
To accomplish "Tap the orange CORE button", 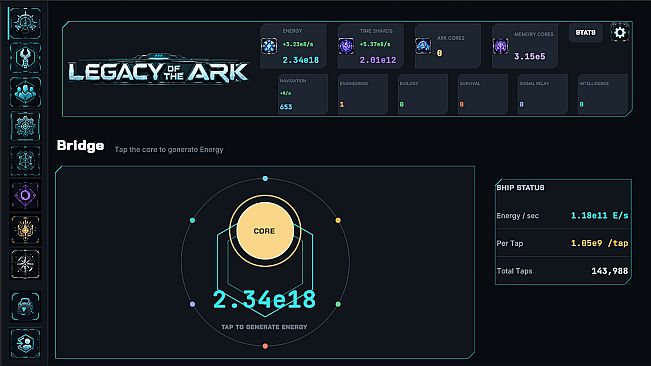I will (265, 231).
